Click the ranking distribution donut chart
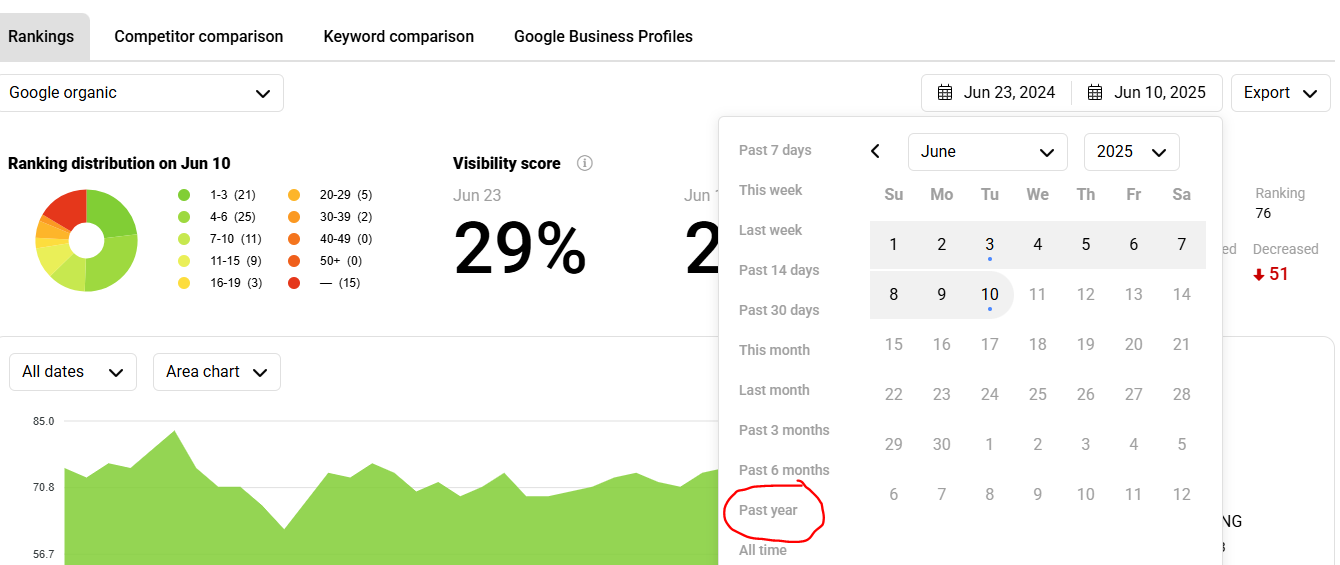 [x=86, y=240]
